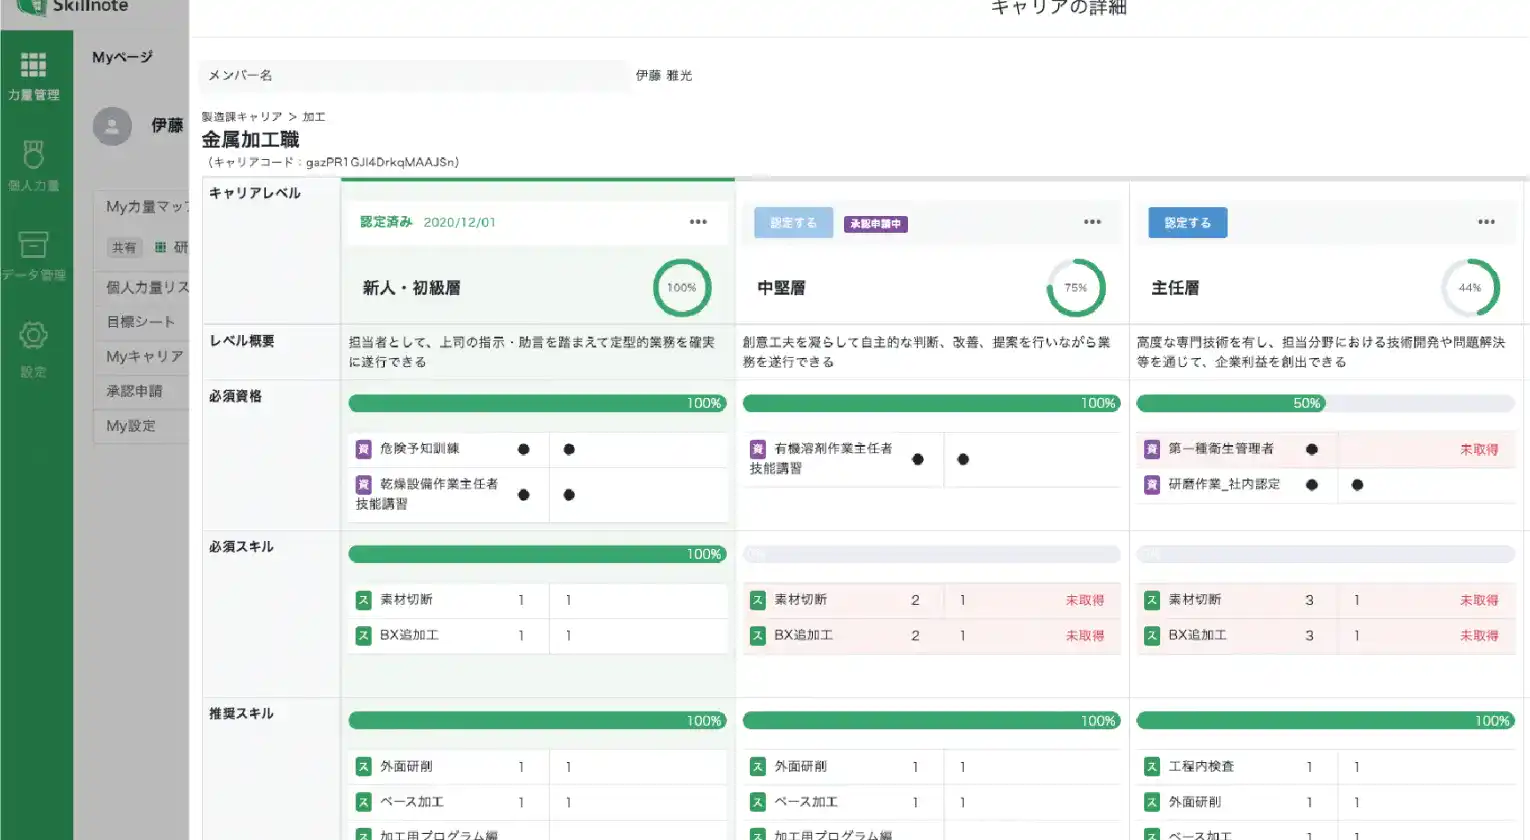The image size is (1530, 840).
Task: Open the three-dot menu for 新人・初級層
Action: (x=698, y=222)
